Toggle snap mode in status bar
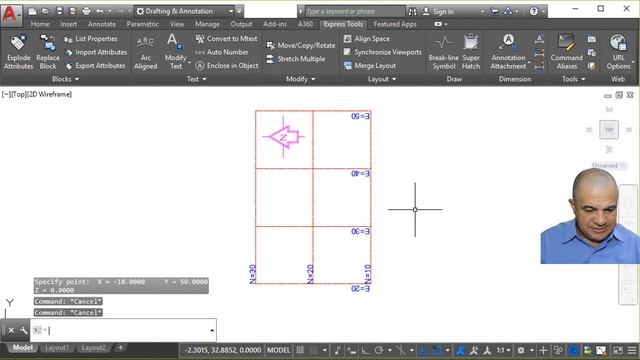This screenshot has height=360, width=640. tap(314, 350)
